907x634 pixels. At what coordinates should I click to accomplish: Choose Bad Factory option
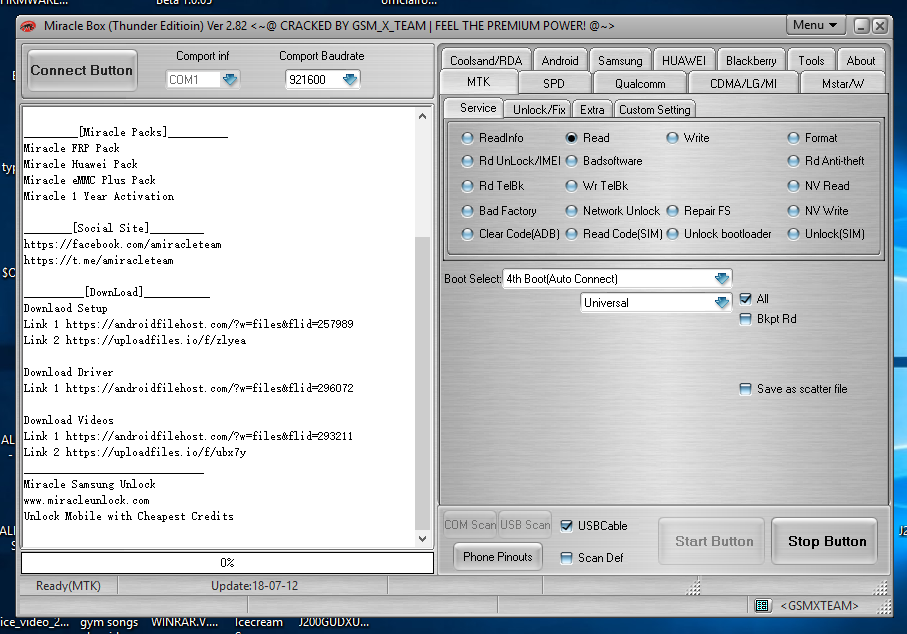tap(499, 211)
